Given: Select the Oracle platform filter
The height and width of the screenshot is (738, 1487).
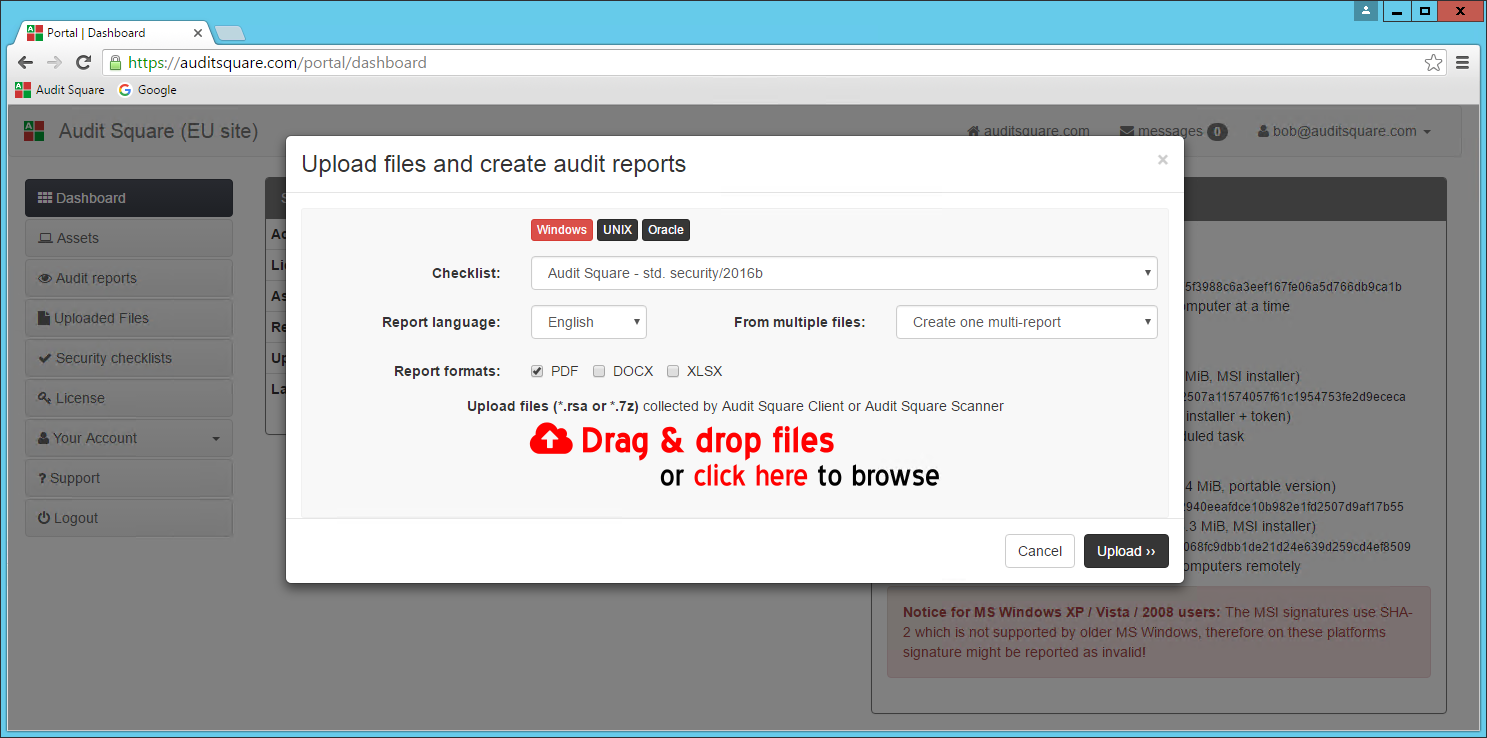Looking at the screenshot, I should pyautogui.click(x=666, y=230).
